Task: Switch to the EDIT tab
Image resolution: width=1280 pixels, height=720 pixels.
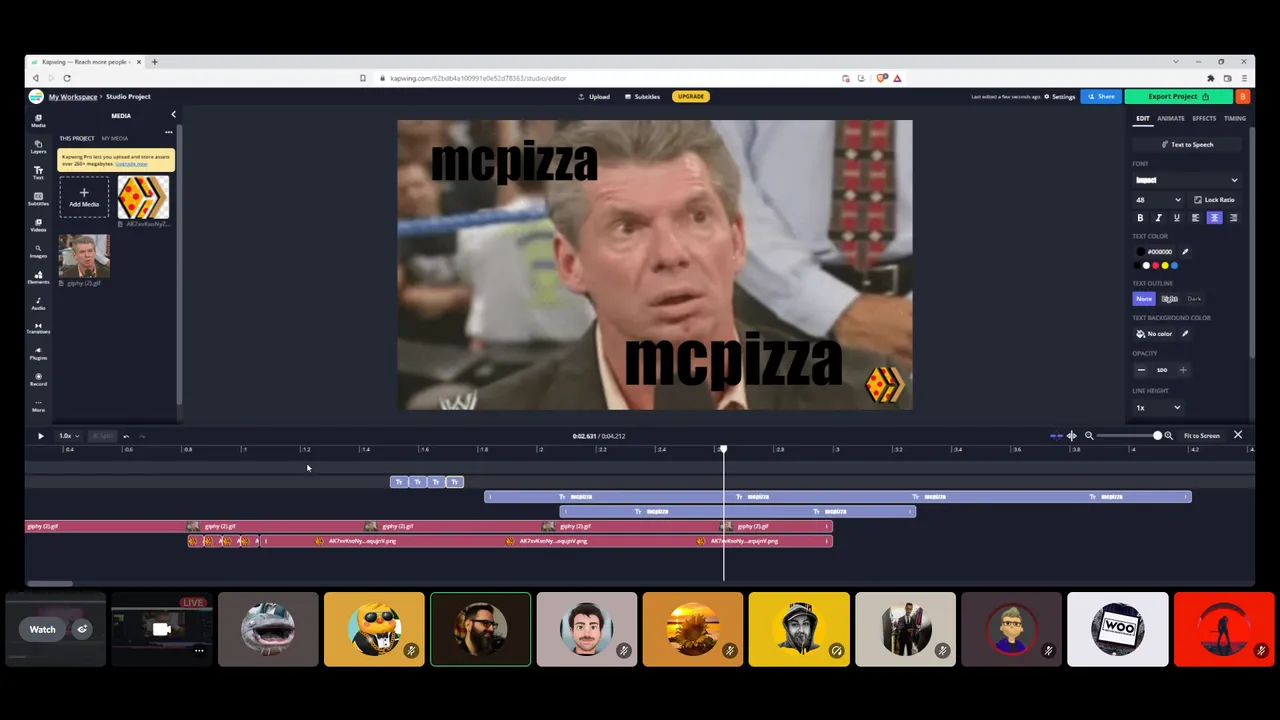Action: coord(1142,118)
